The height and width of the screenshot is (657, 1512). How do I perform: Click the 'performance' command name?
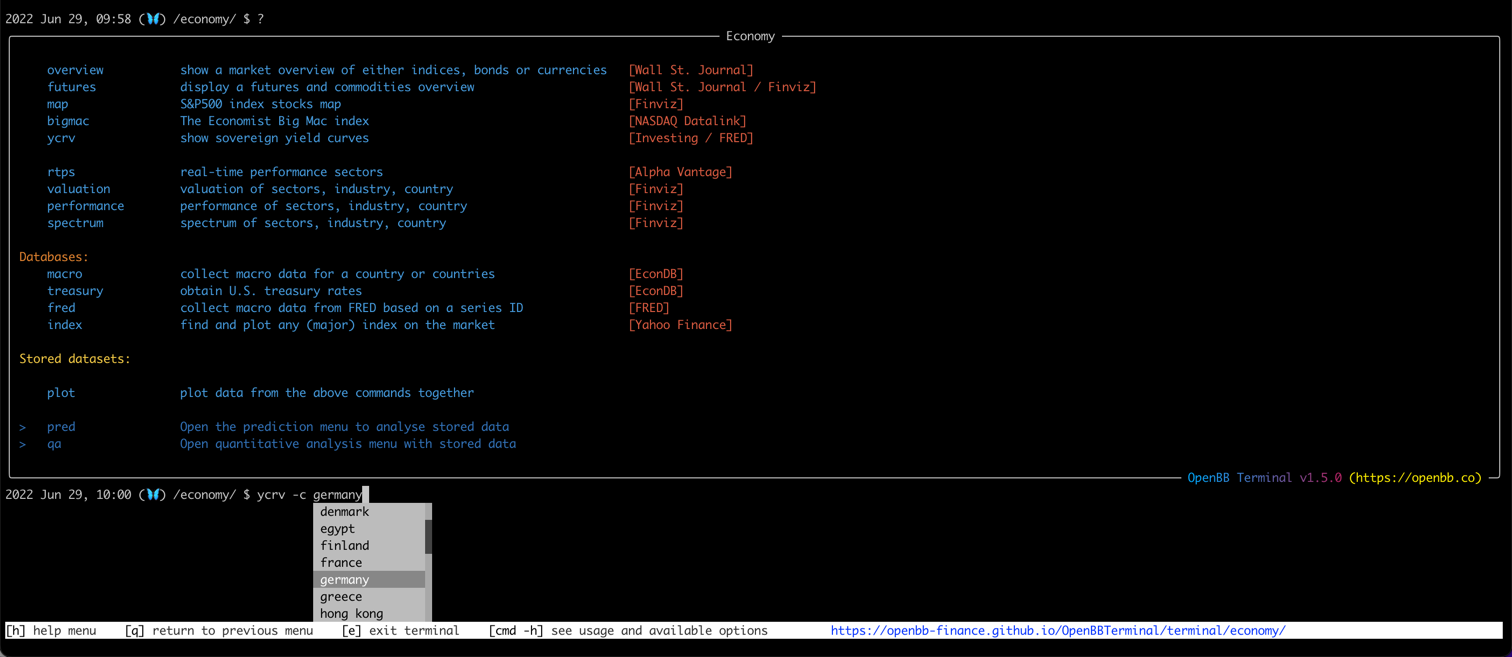(86, 206)
